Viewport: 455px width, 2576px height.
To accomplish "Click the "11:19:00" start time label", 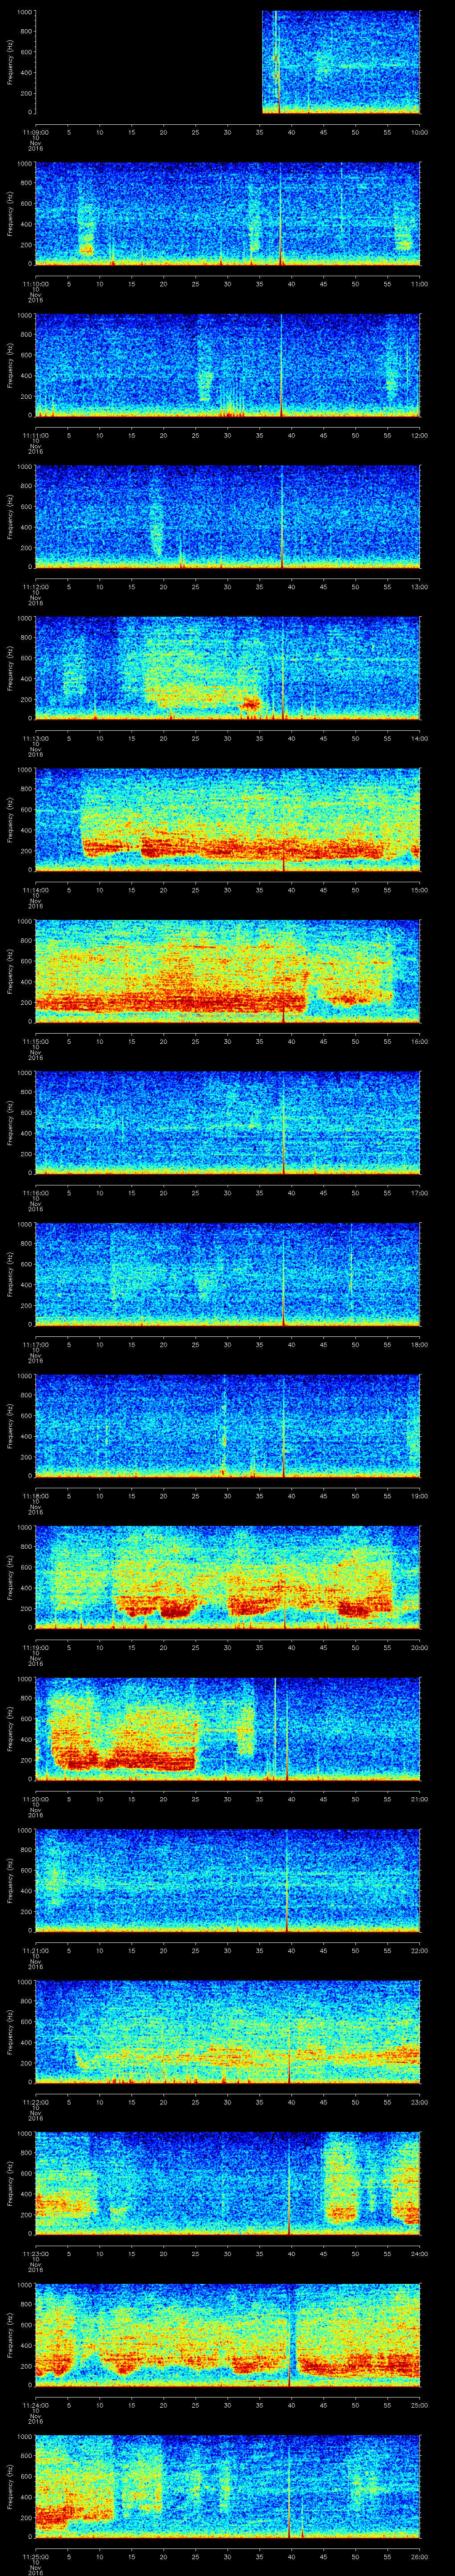I will [x=36, y=1647].
